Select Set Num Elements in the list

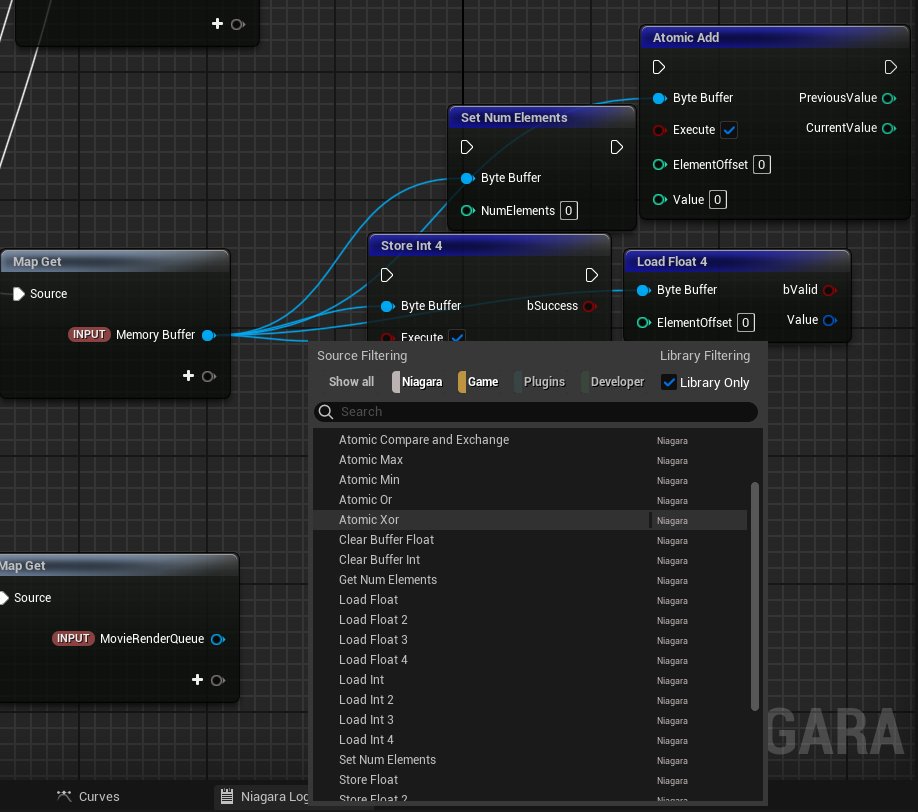[530, 760]
